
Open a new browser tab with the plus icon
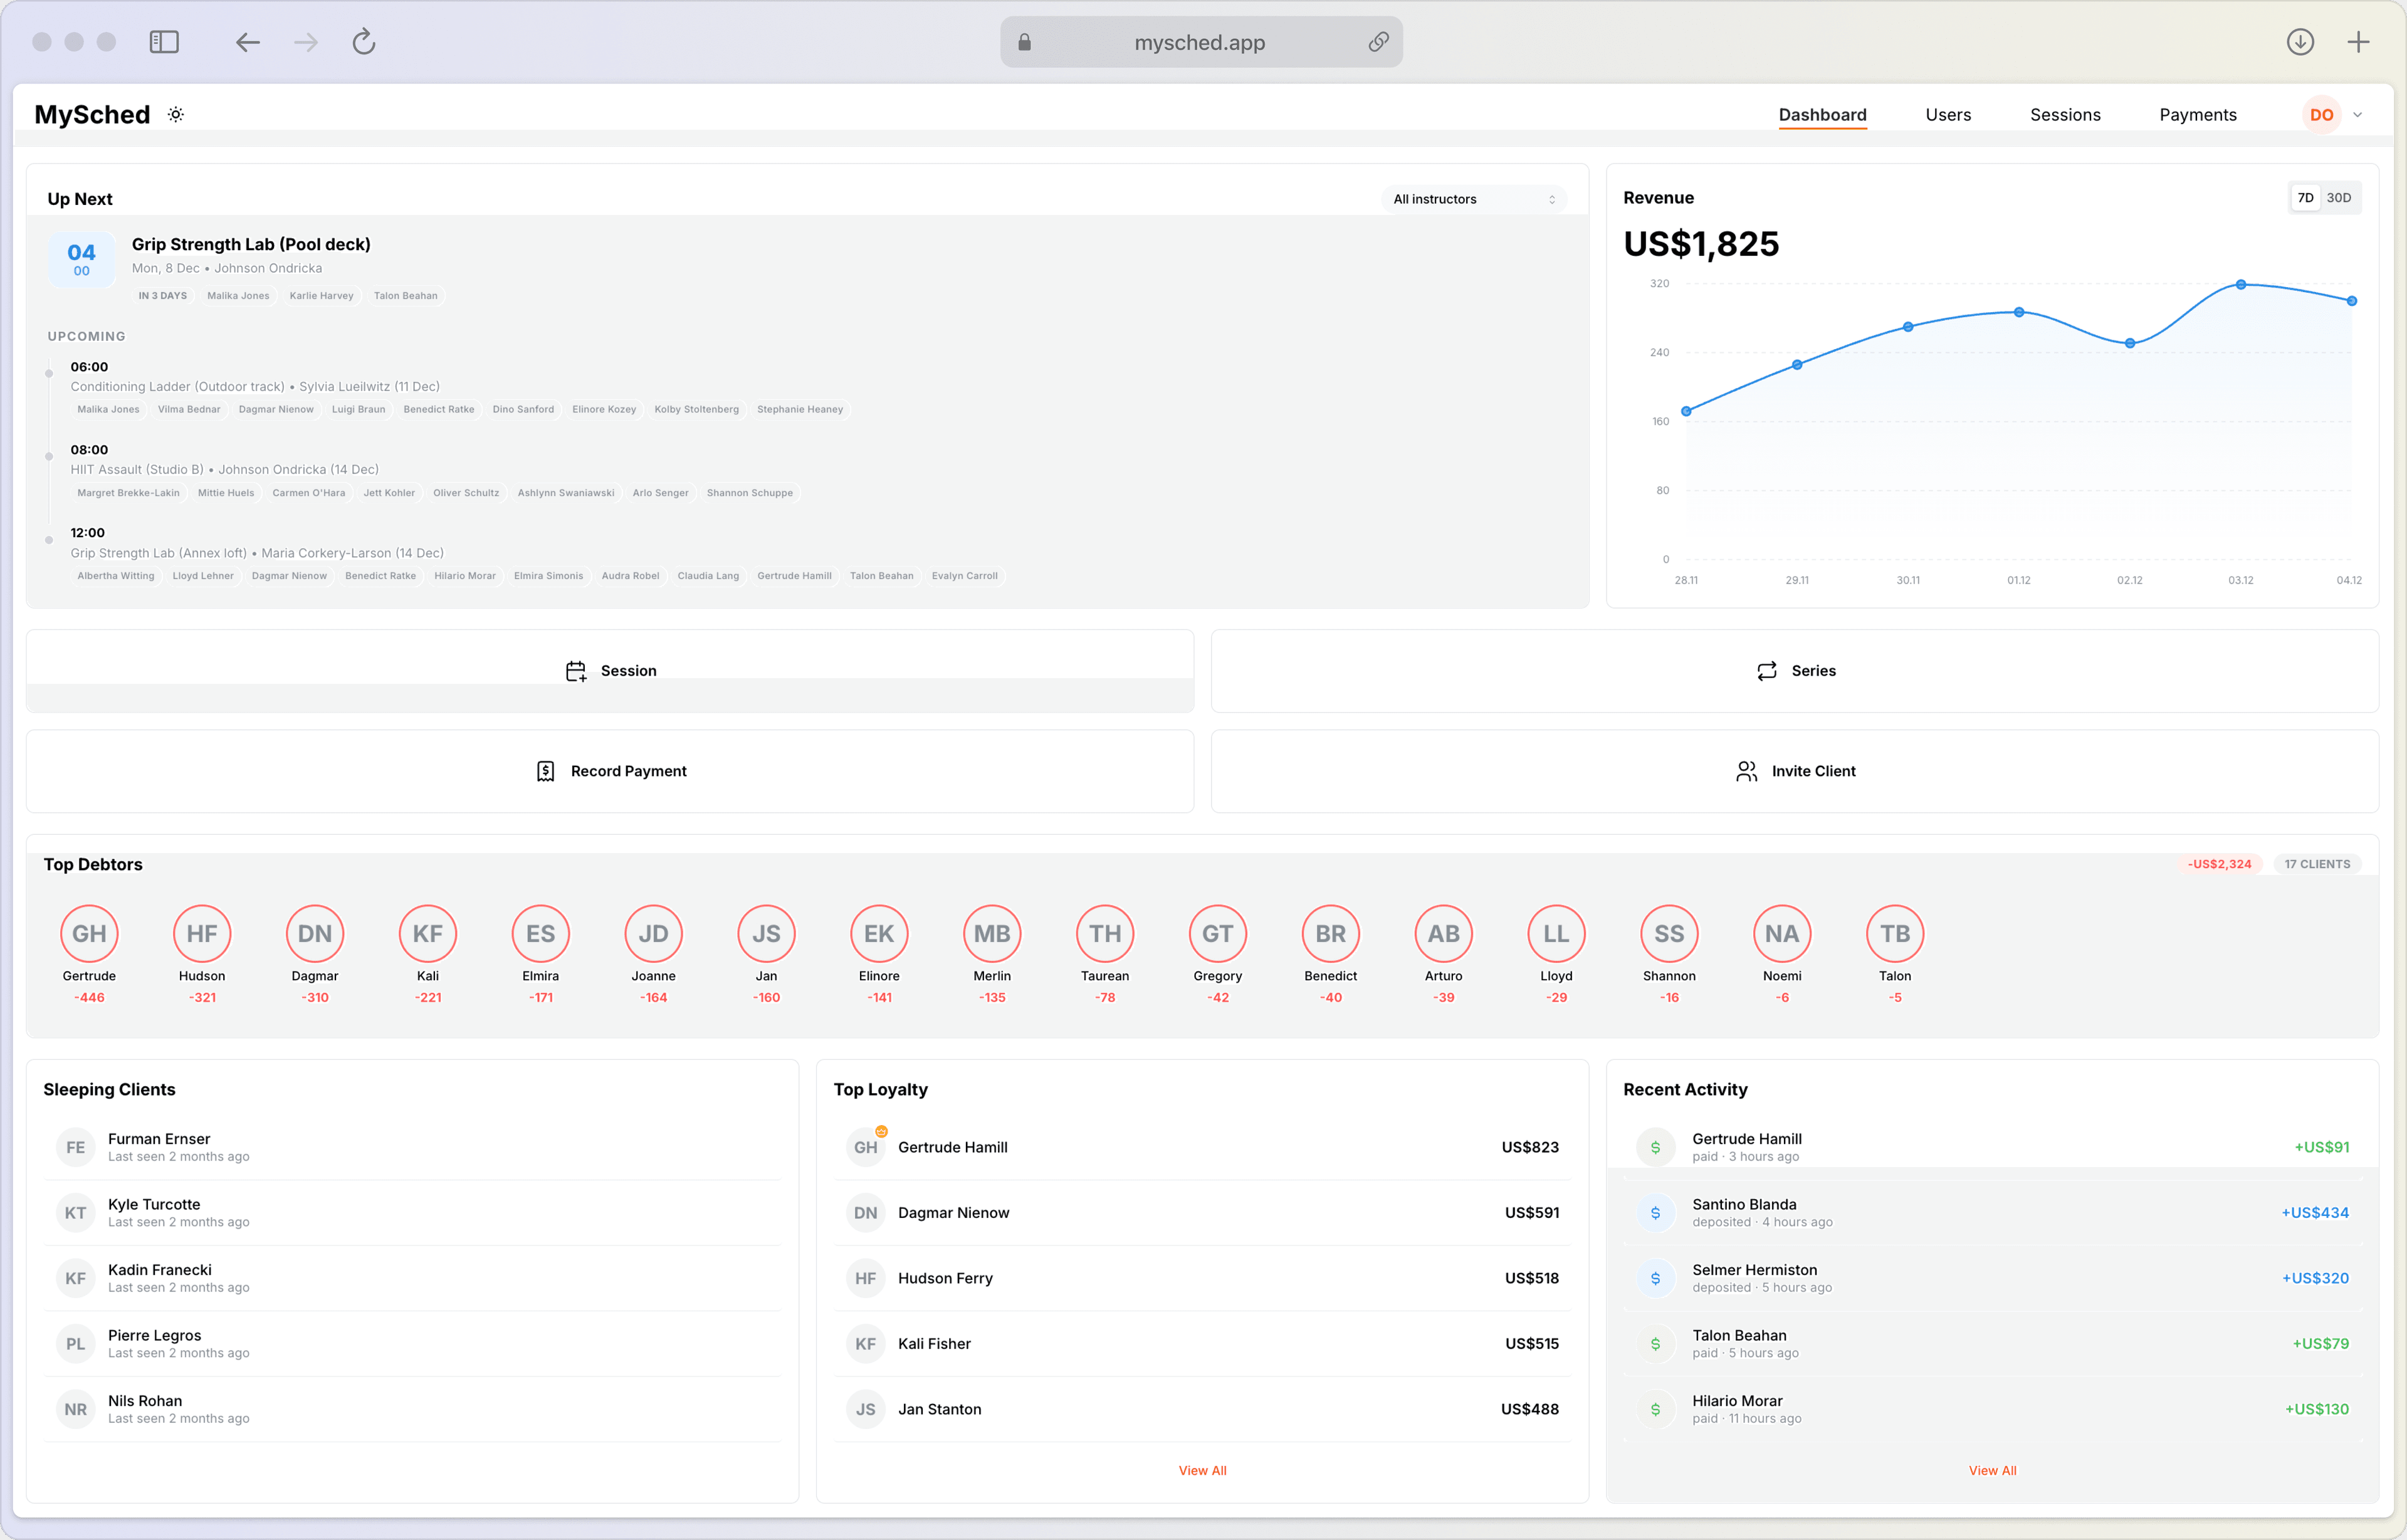click(x=2359, y=42)
